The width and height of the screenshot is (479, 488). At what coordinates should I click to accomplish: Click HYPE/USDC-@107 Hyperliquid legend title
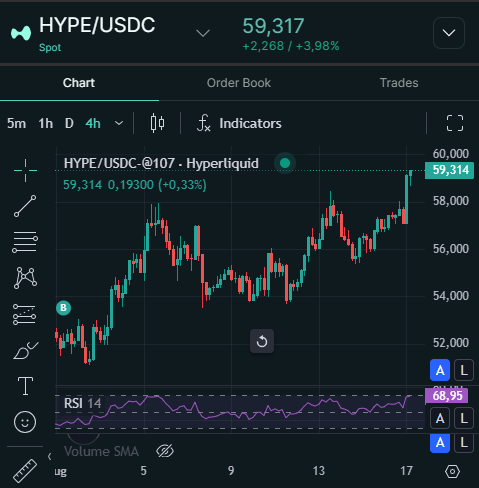click(x=161, y=163)
